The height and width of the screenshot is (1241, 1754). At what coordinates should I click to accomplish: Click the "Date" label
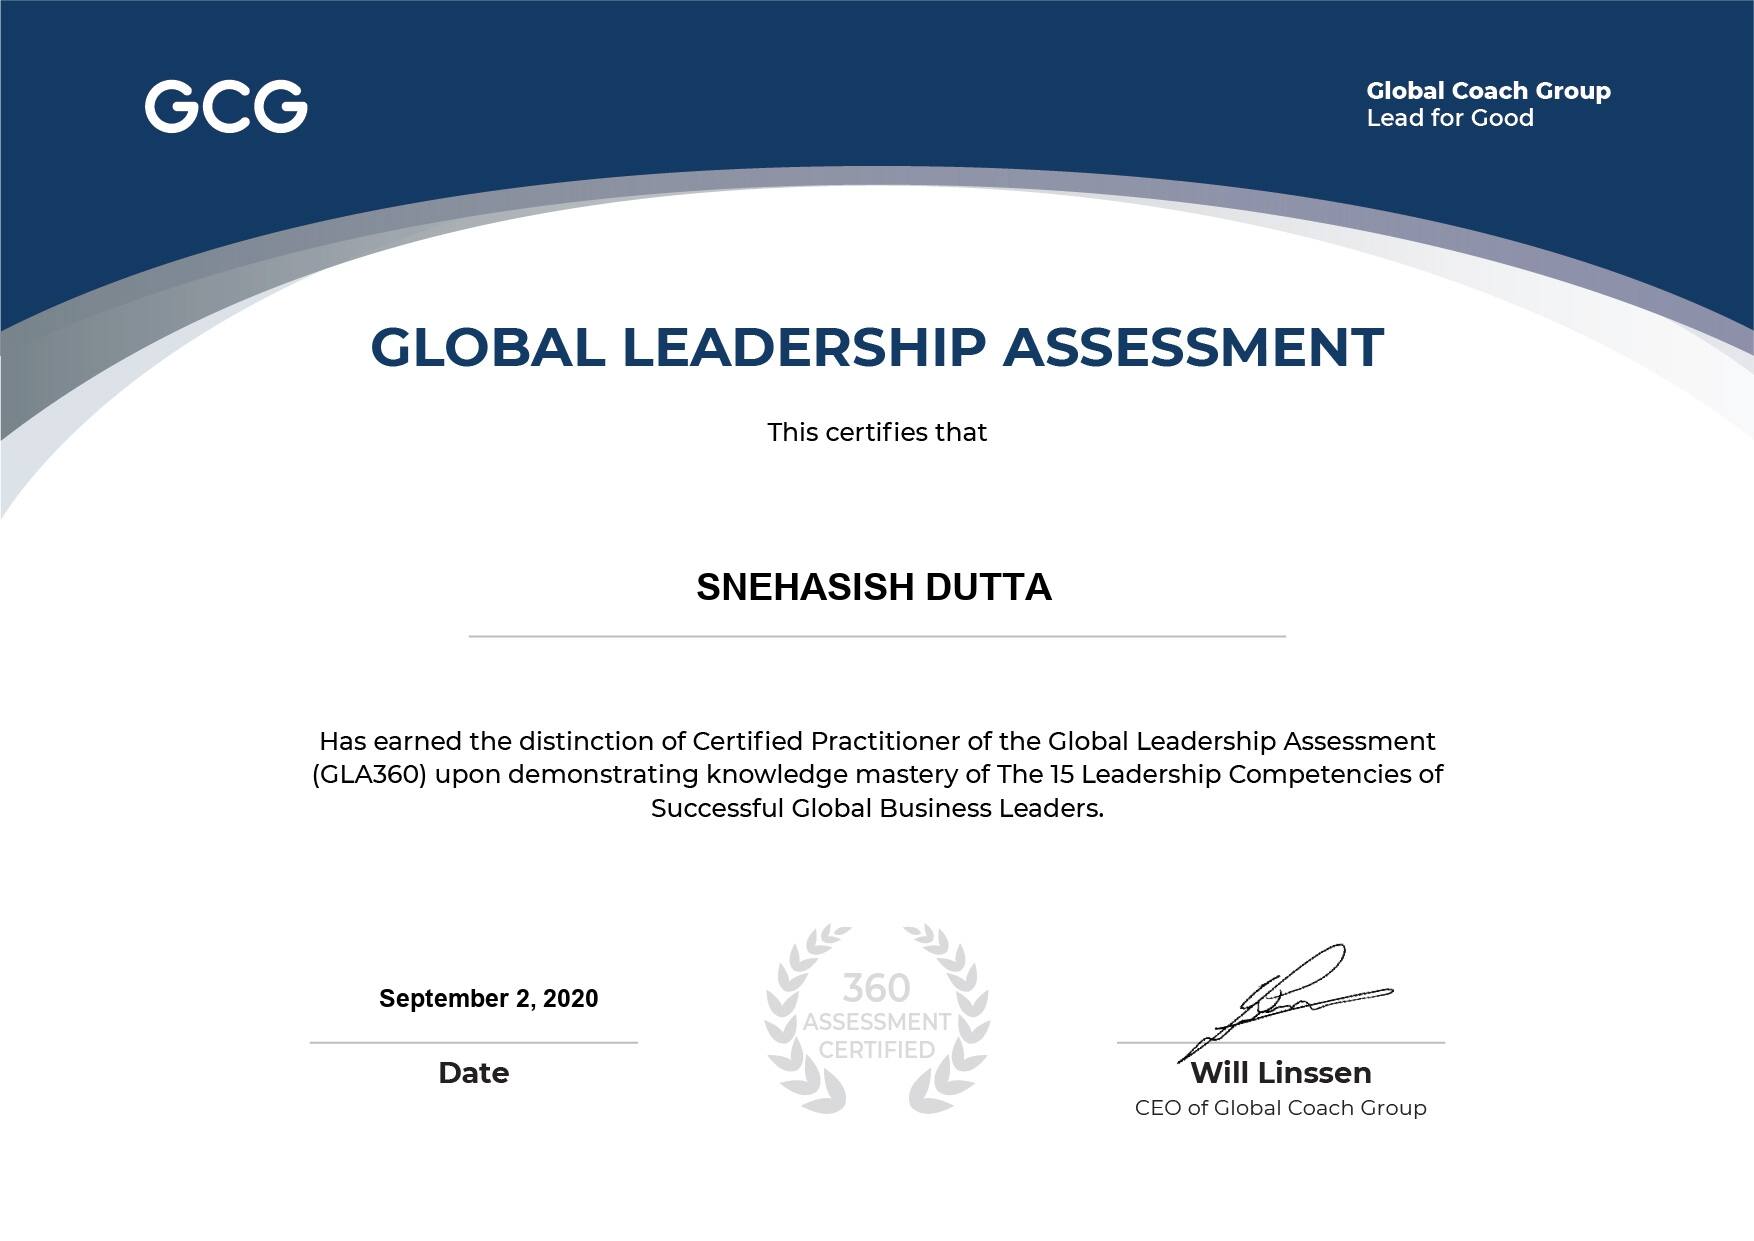click(x=474, y=1073)
